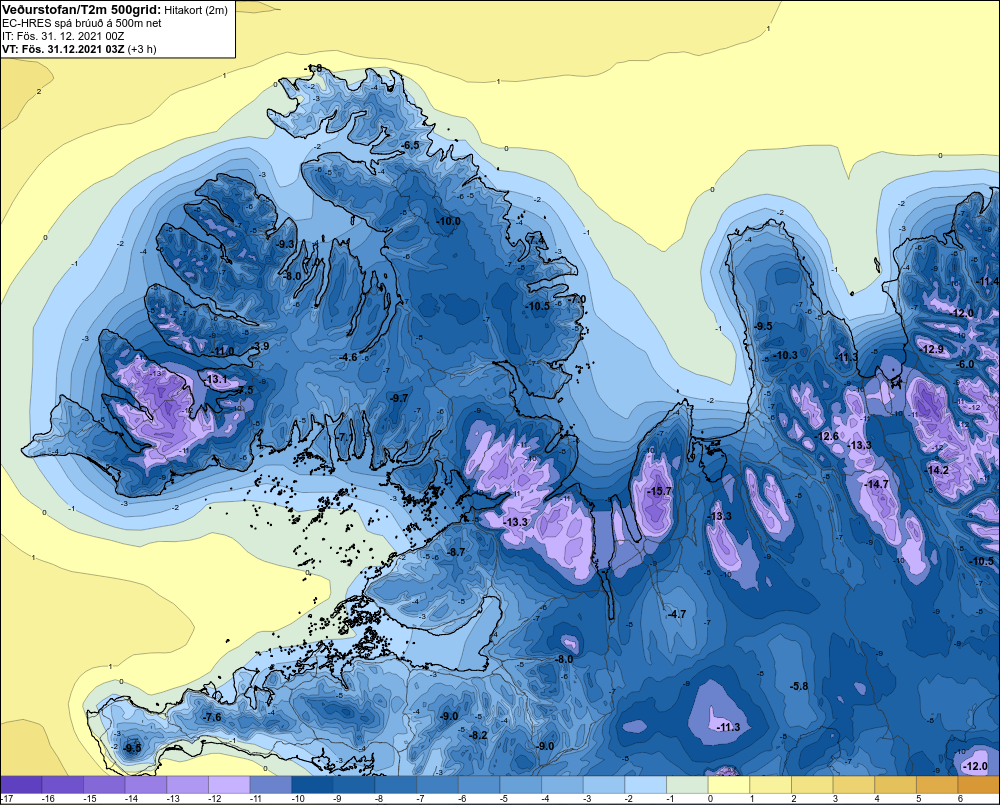Click the -4.6 temperature label
The width and height of the screenshot is (1000, 805).
point(348,357)
